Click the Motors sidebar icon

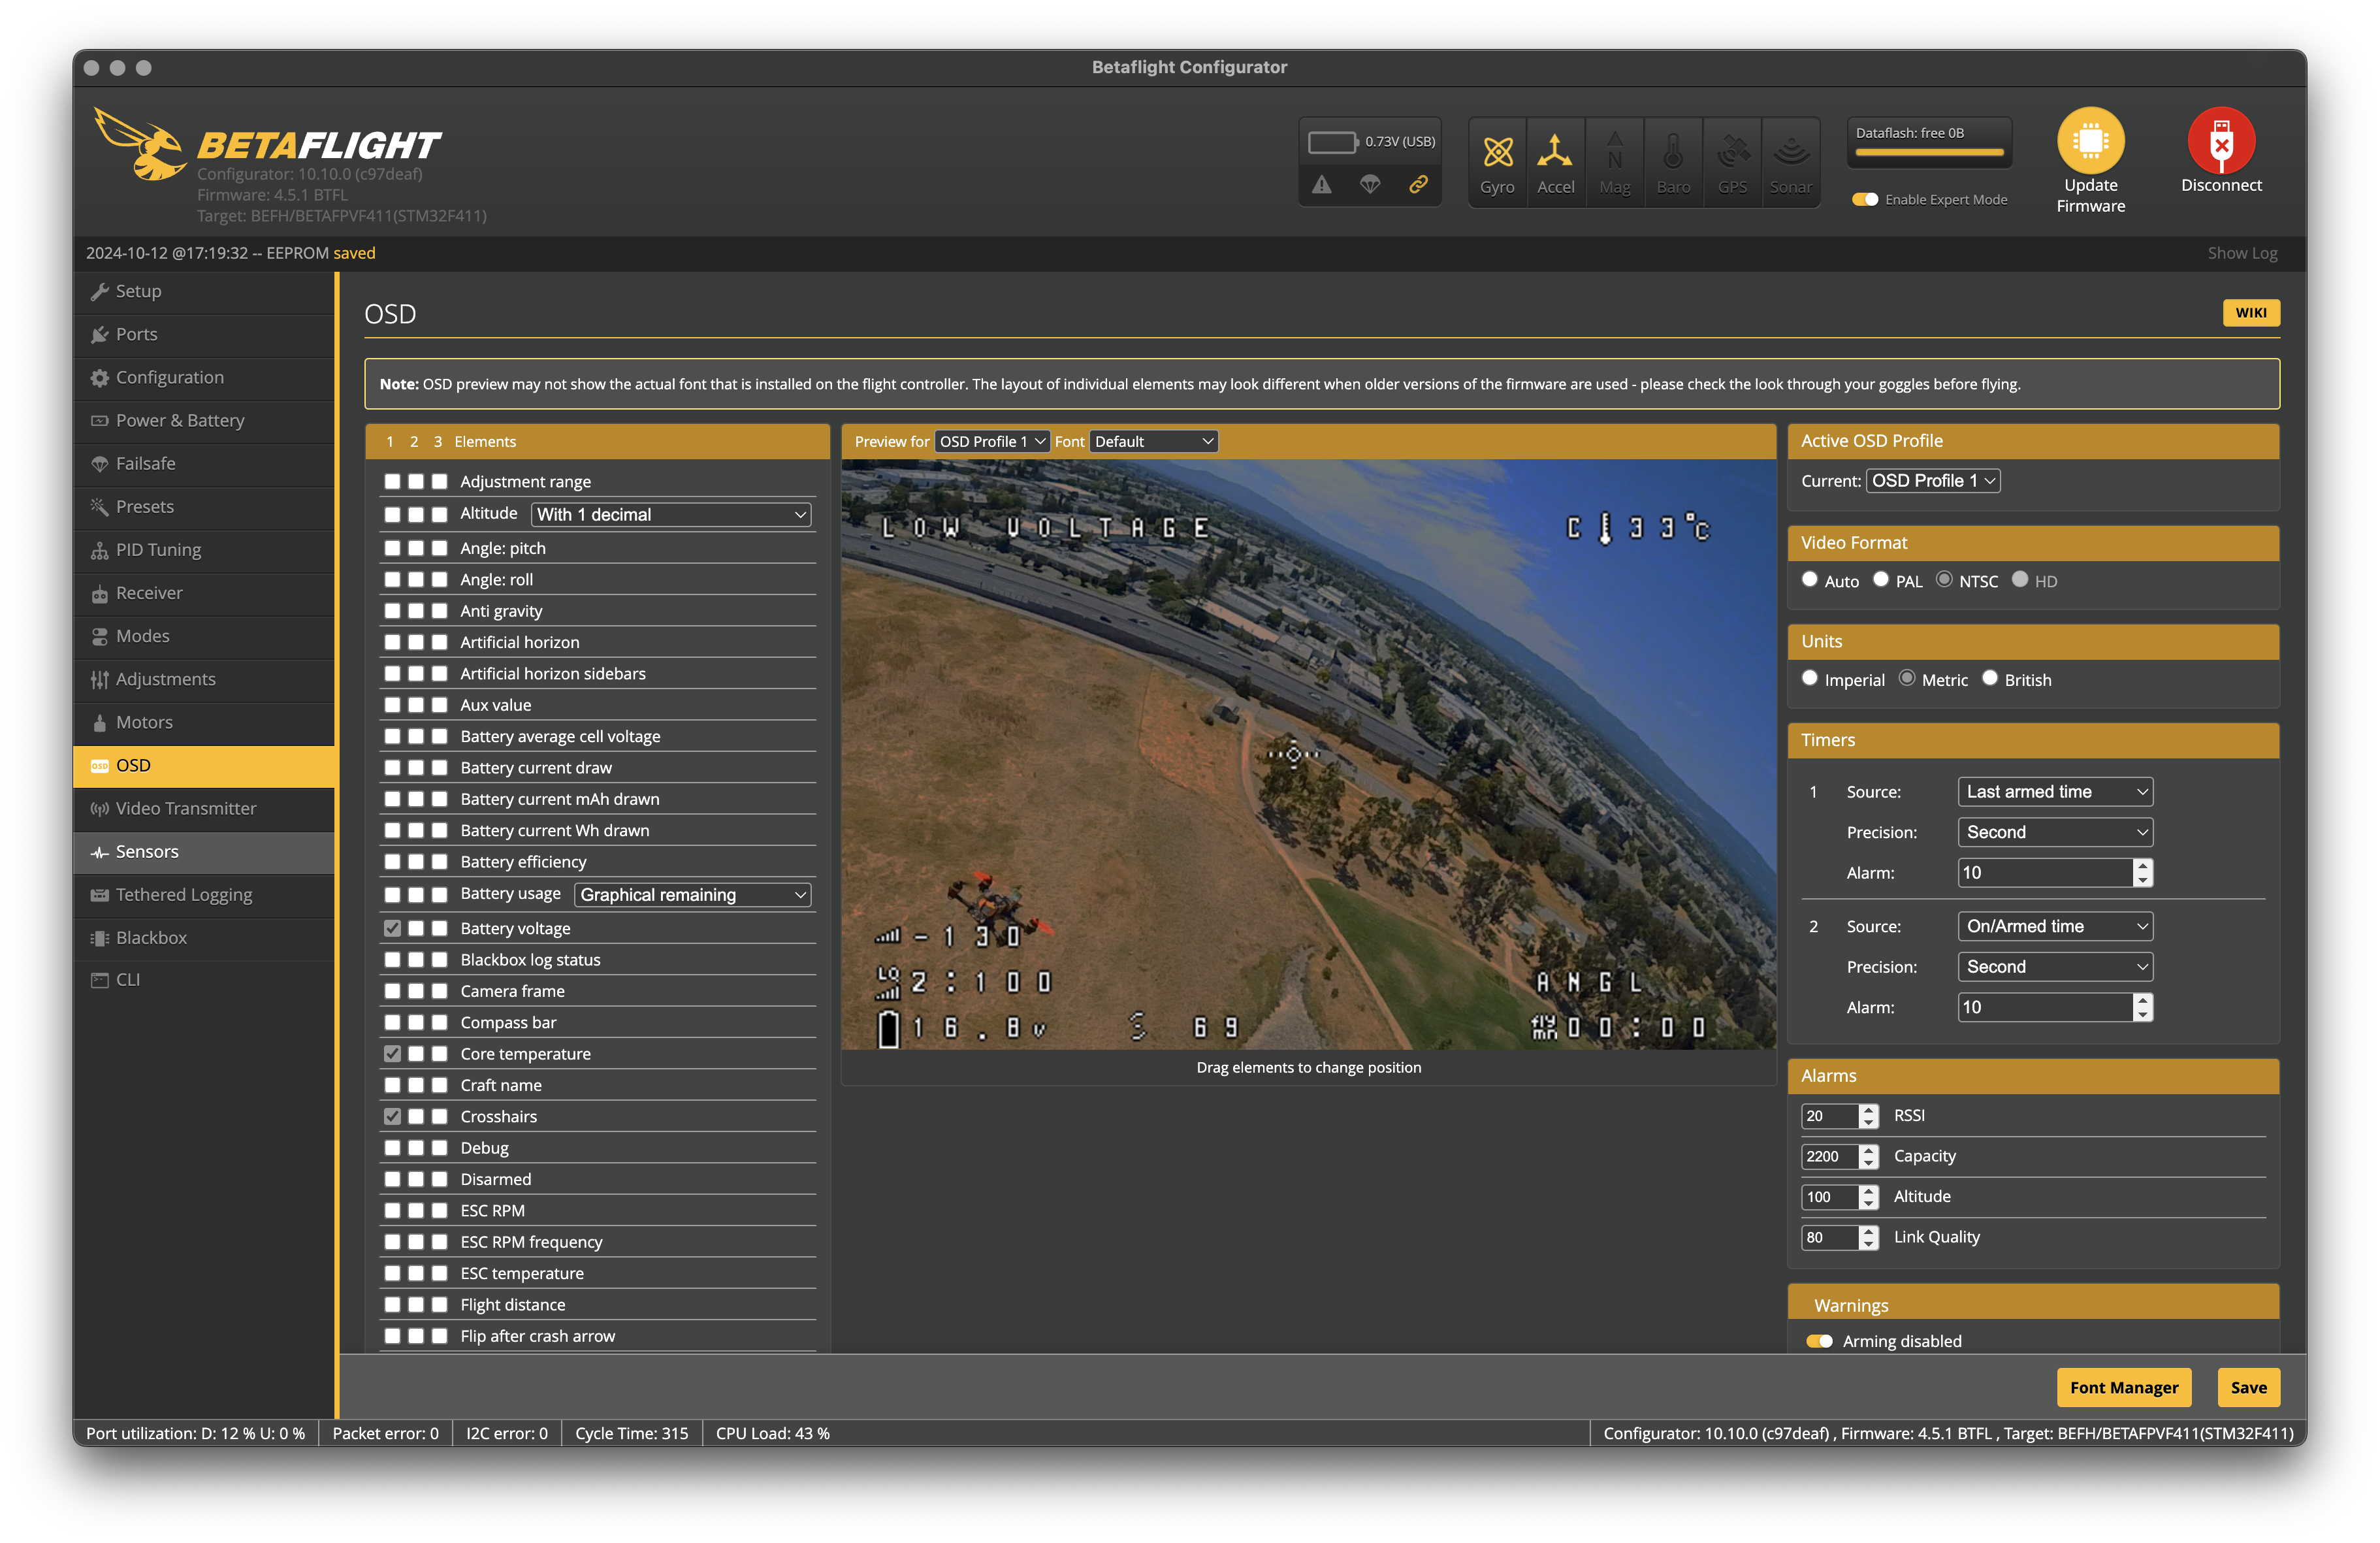click(x=99, y=723)
